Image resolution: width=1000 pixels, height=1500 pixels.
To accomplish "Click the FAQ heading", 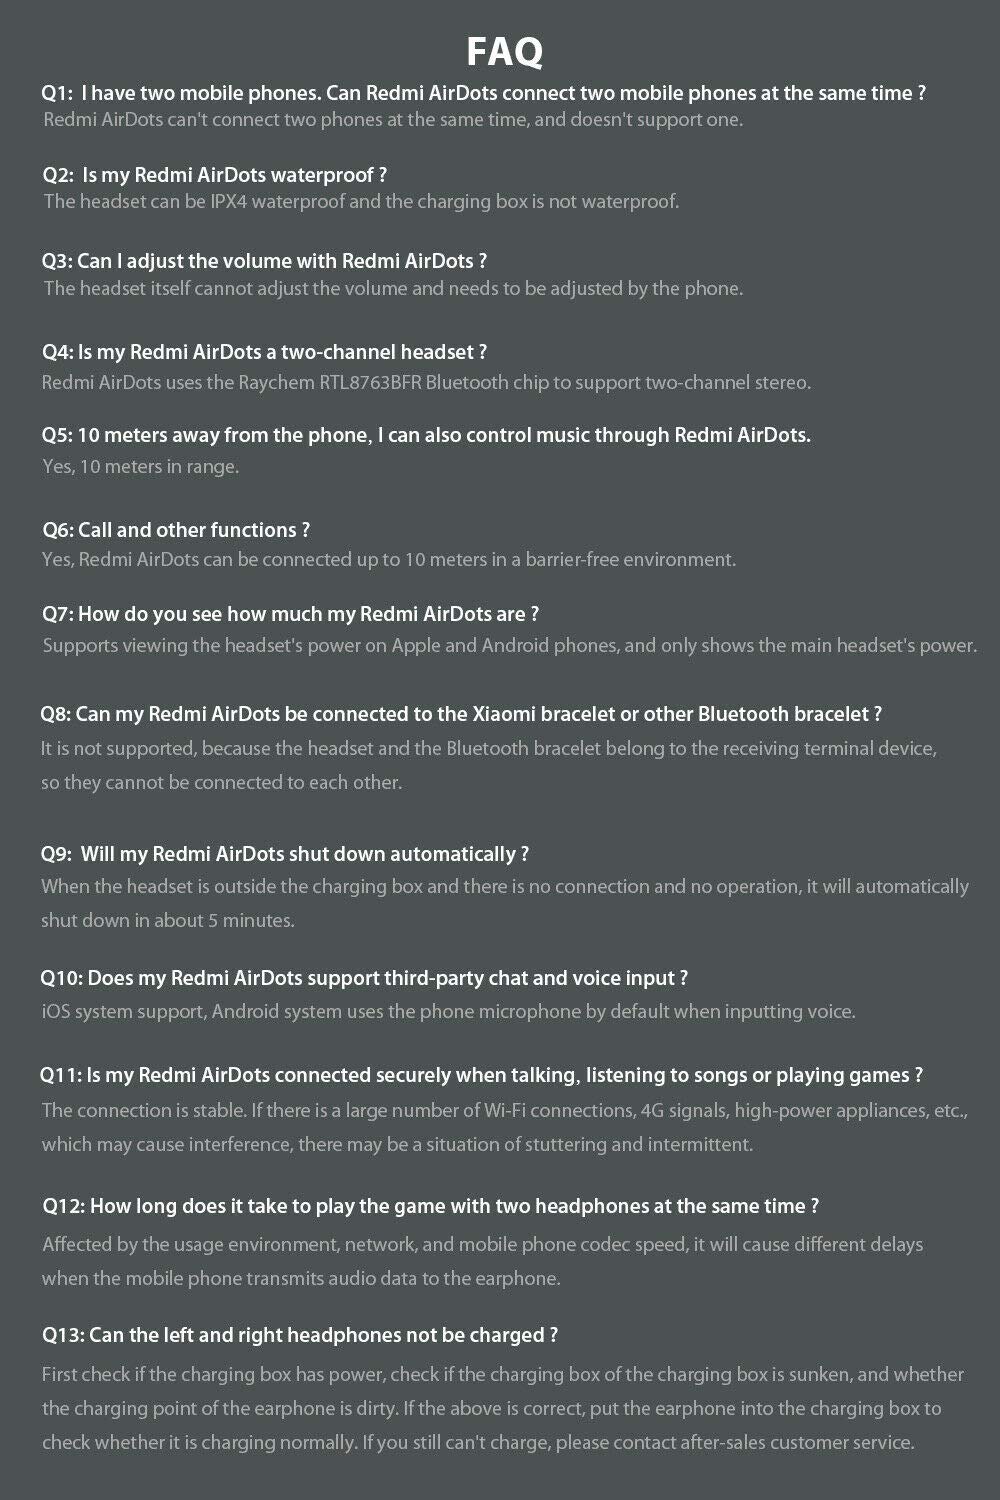I will [504, 52].
